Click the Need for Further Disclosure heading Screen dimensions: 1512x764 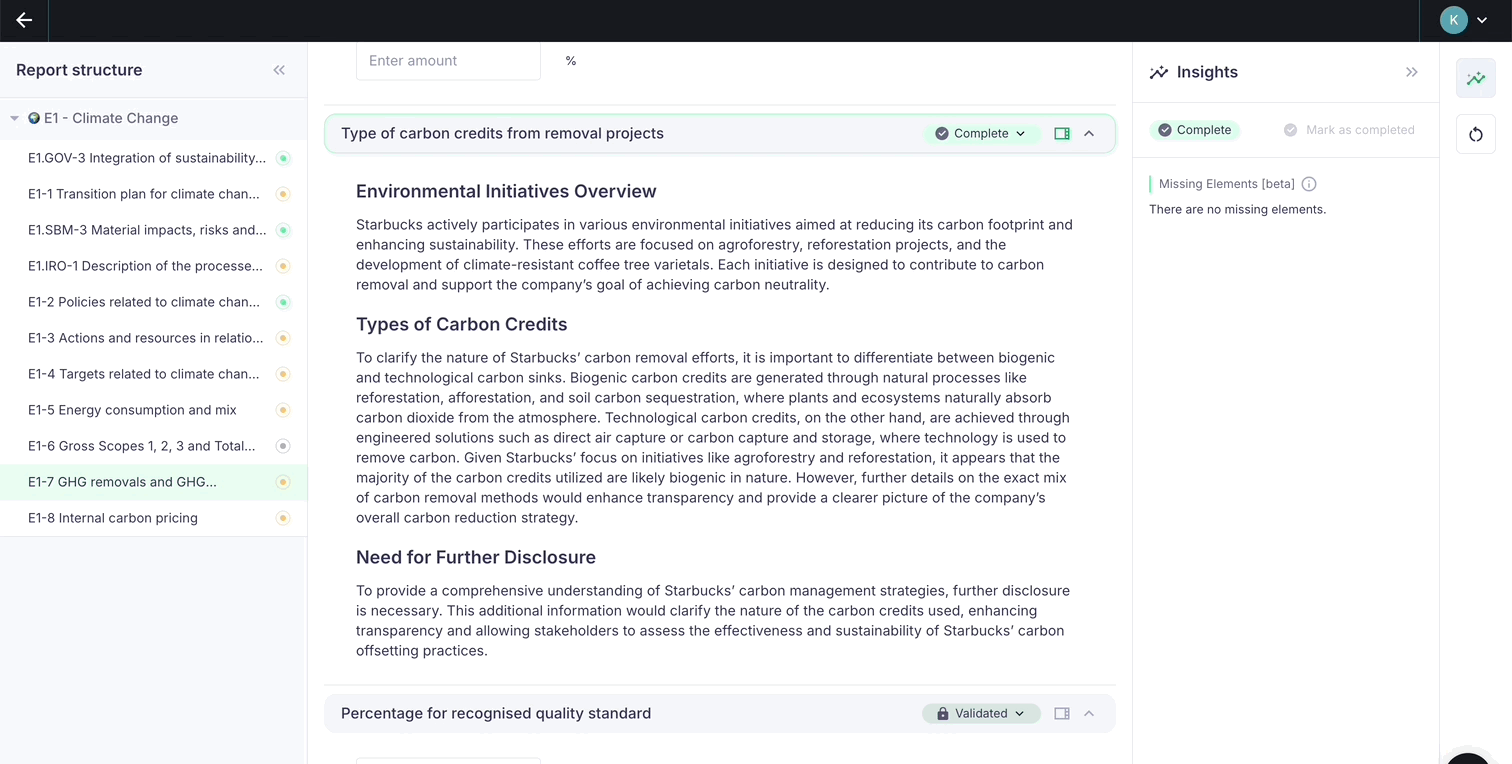[476, 557]
